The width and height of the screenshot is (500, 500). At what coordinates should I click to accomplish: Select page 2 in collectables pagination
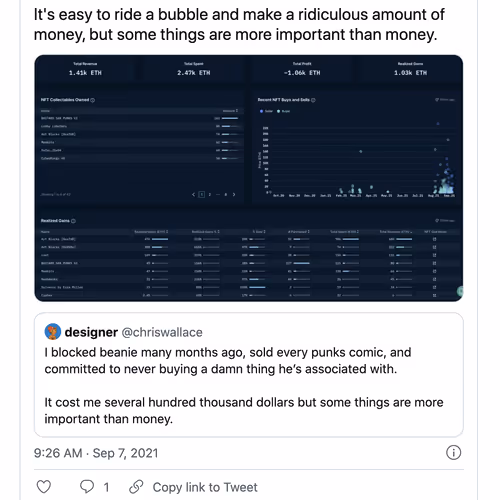point(210,194)
